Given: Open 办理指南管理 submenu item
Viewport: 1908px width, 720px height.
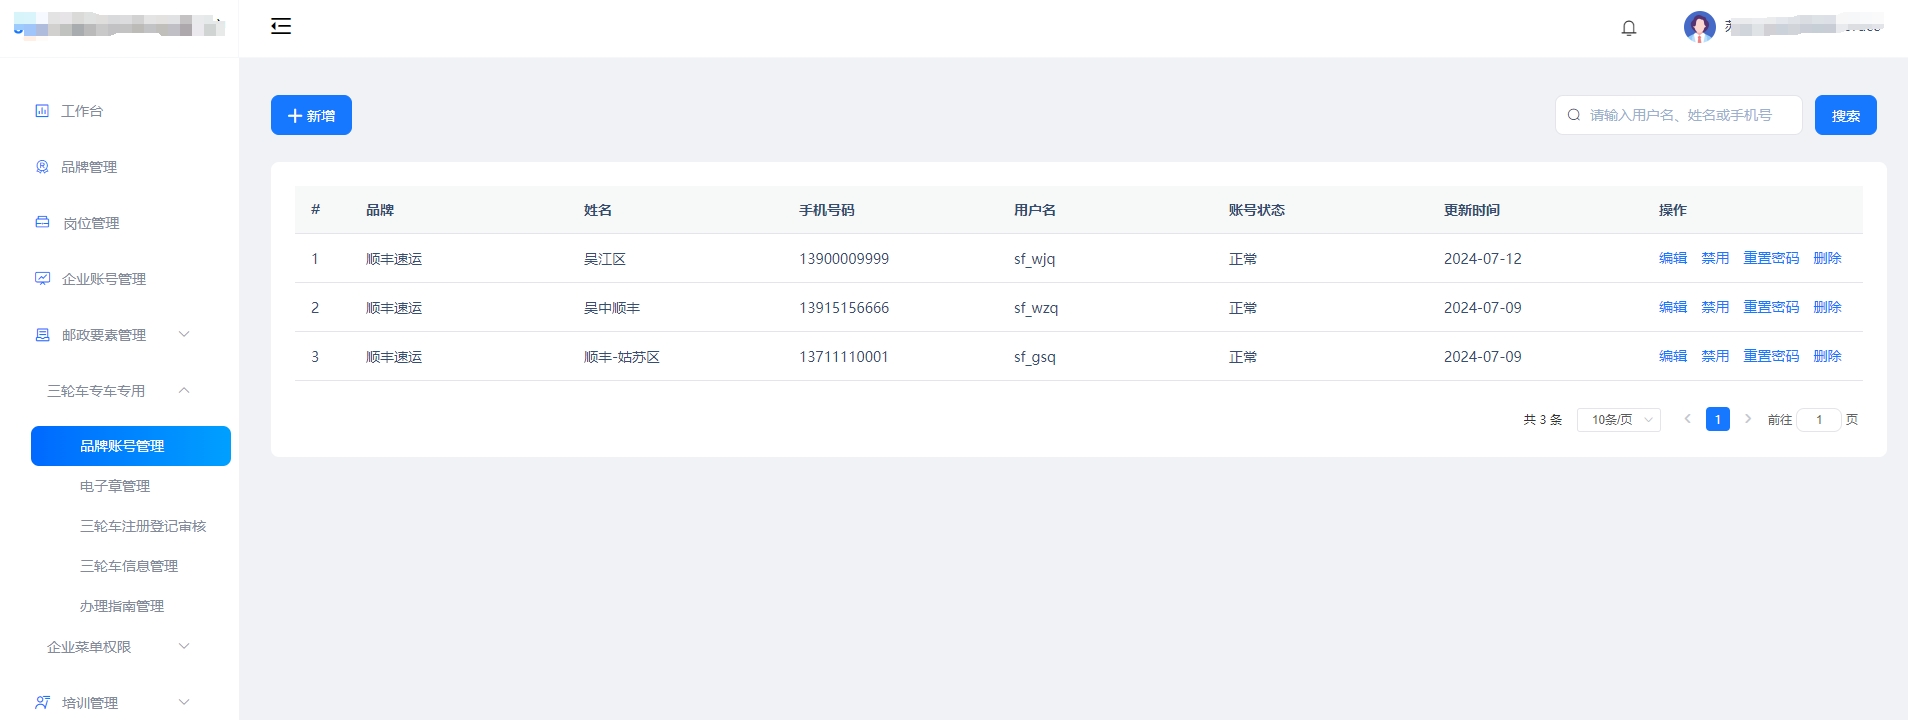Looking at the screenshot, I should tap(122, 606).
